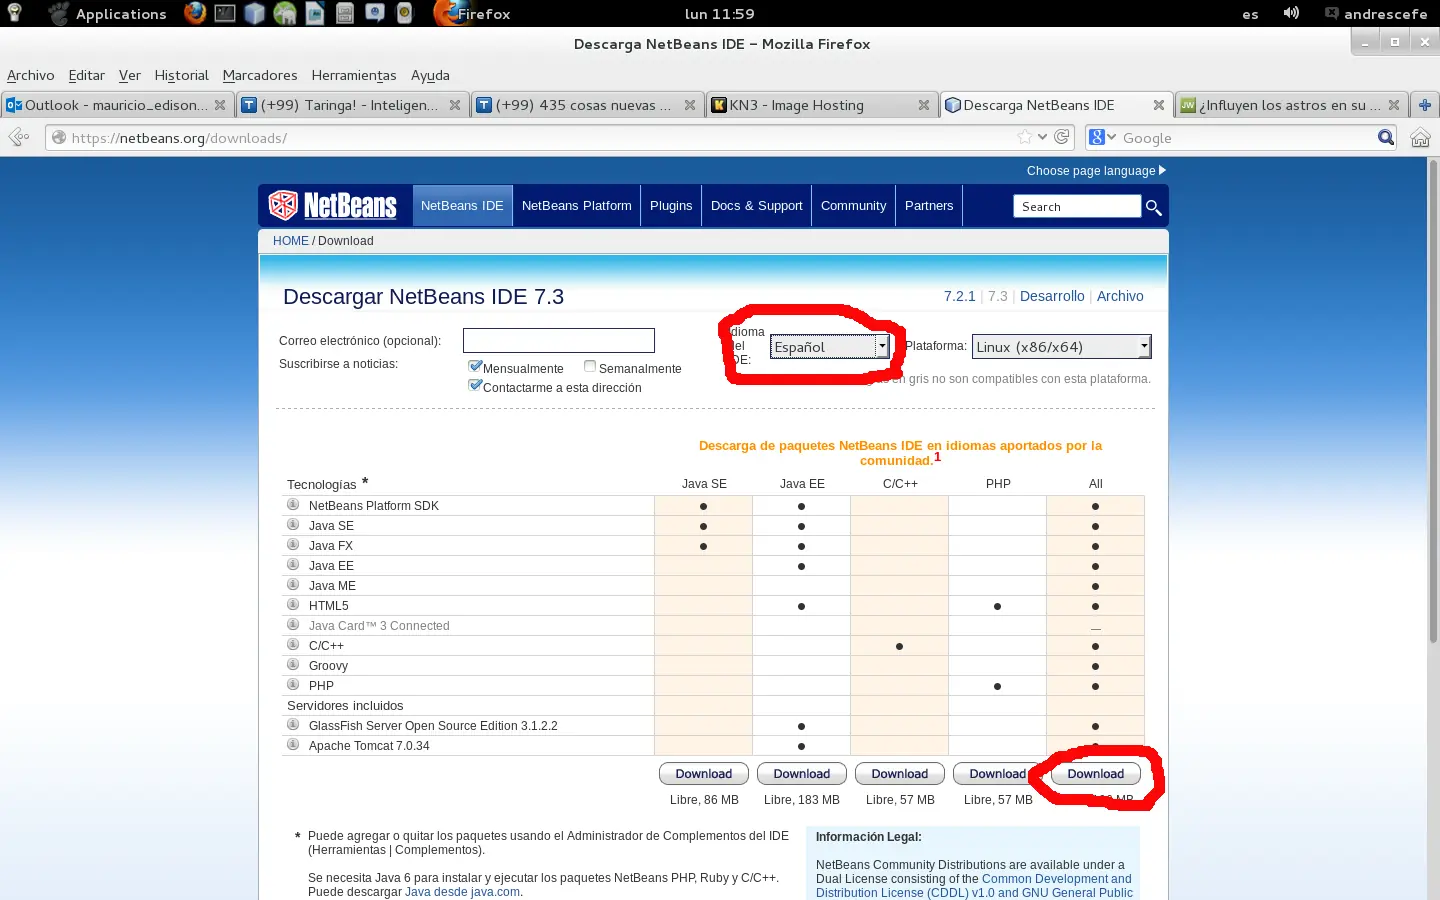The image size is (1440, 900).
Task: Uncheck the Mensualmente checkbox
Action: 475,367
